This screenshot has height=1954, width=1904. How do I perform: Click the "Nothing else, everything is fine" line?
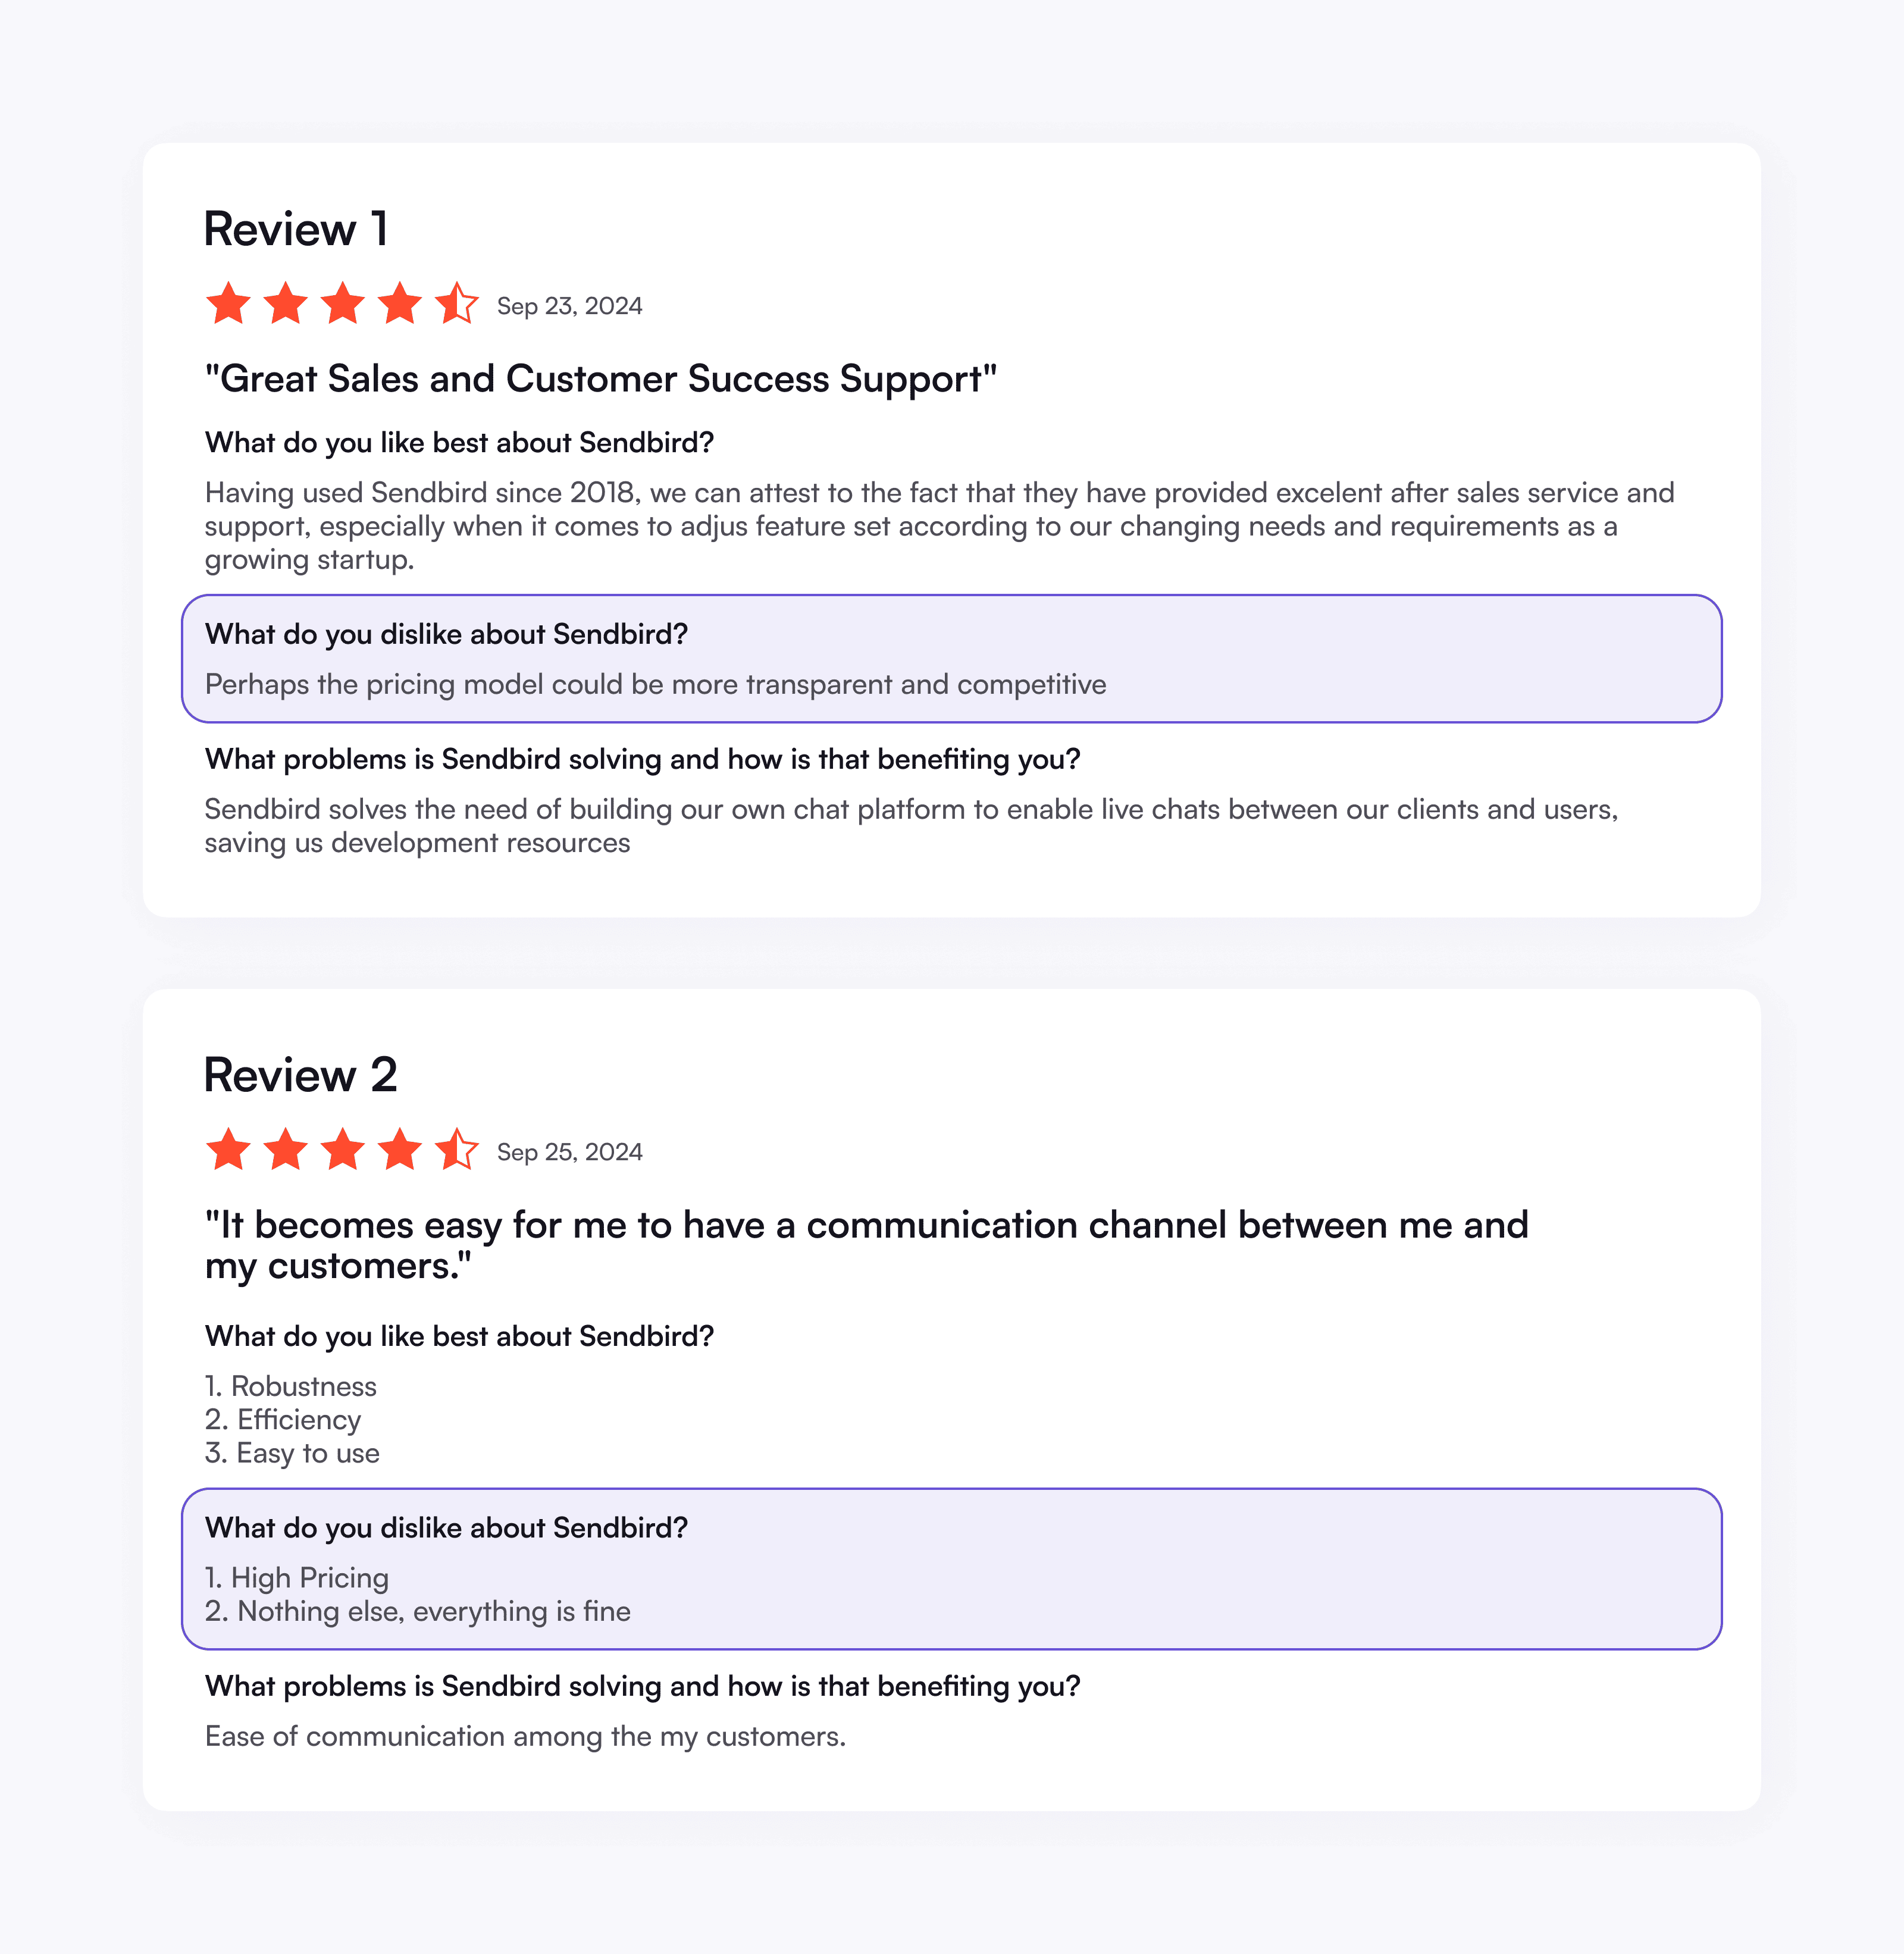click(x=418, y=1612)
